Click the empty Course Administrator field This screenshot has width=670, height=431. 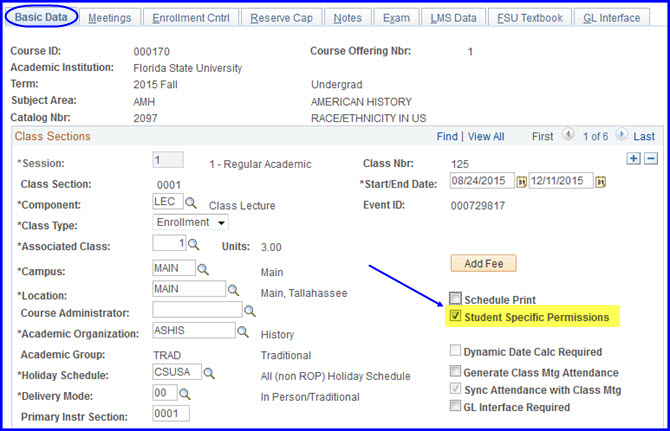coord(197,309)
